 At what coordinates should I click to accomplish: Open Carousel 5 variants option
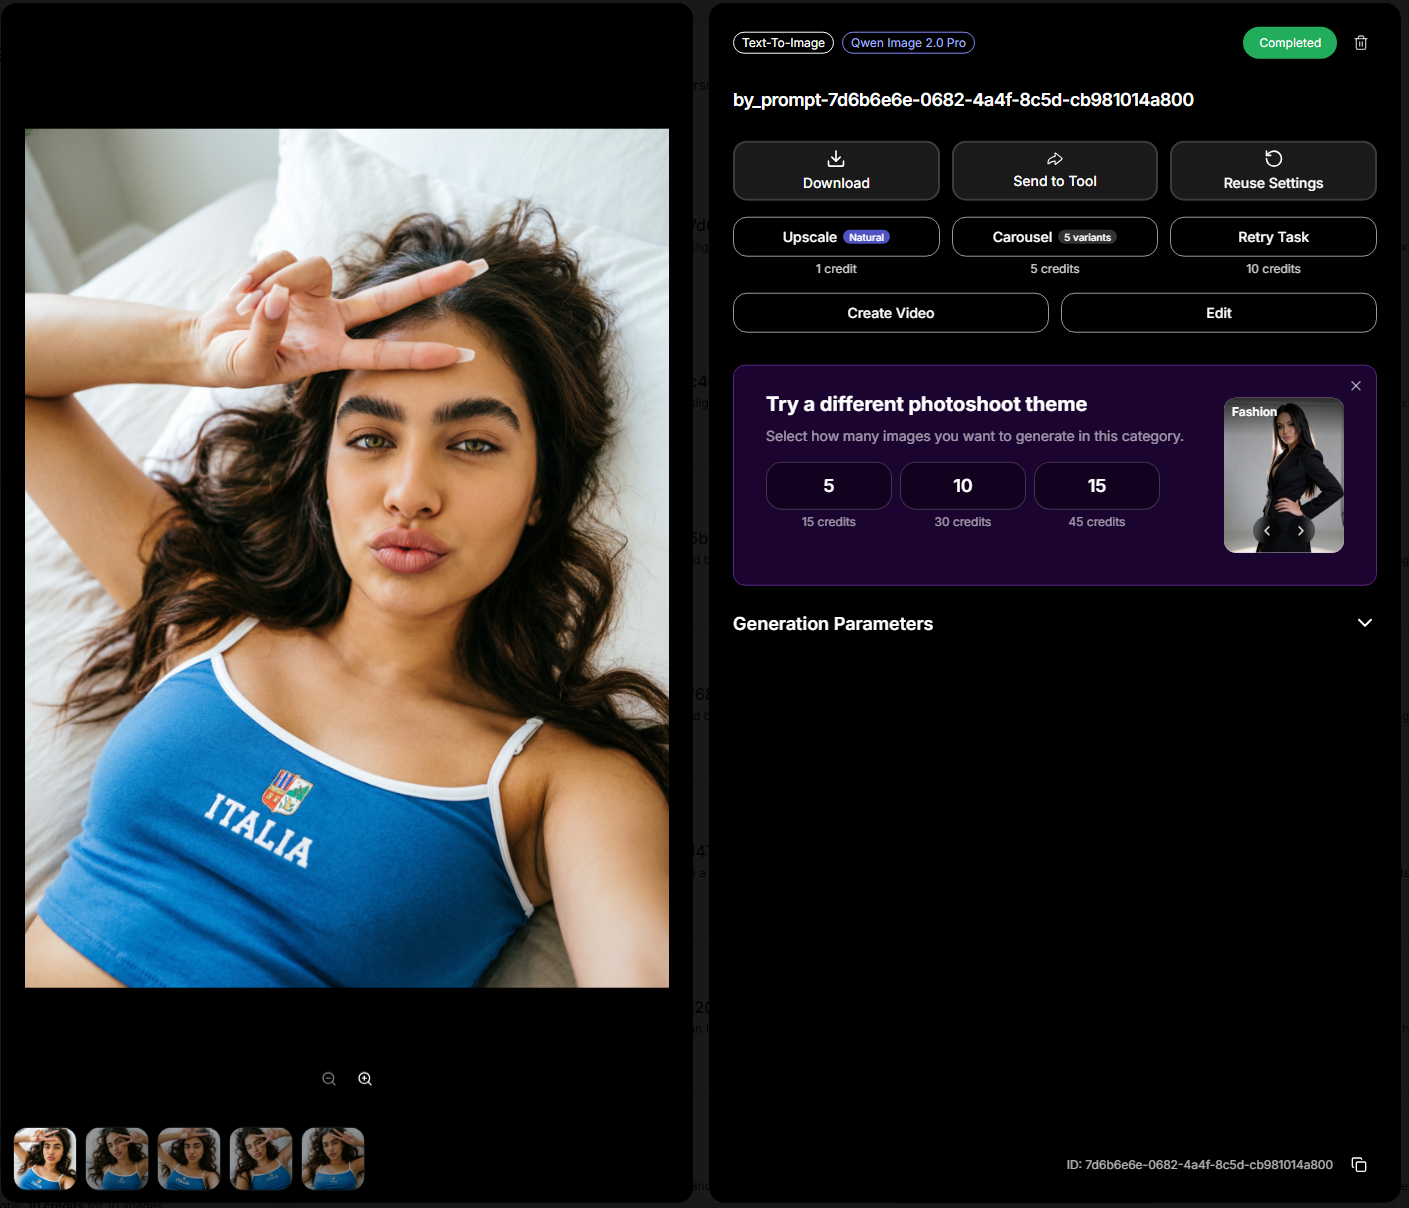tap(1055, 237)
